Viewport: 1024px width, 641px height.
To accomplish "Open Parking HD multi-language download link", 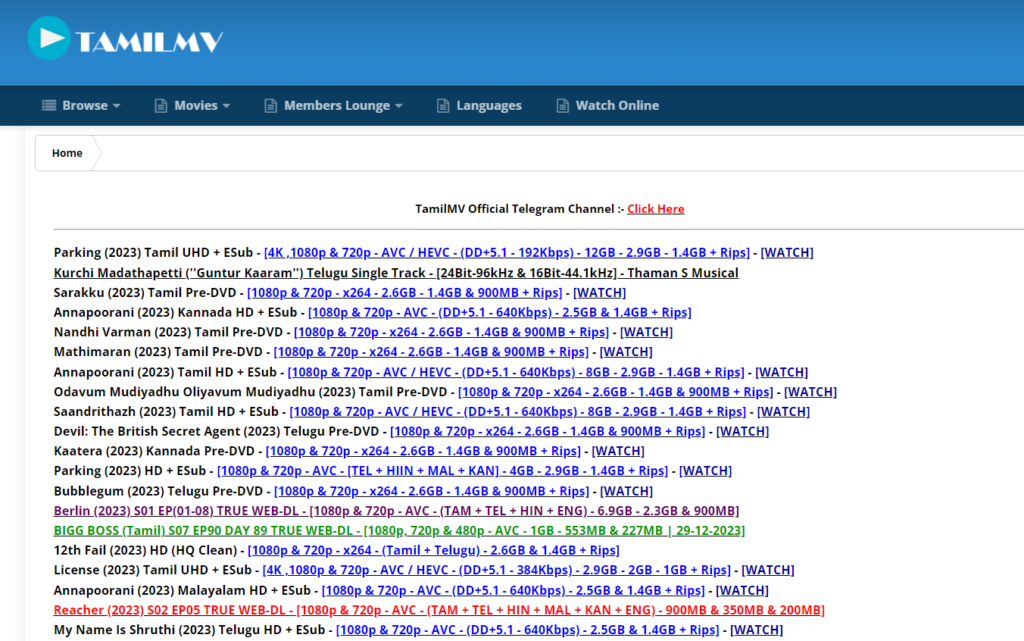I will [442, 471].
